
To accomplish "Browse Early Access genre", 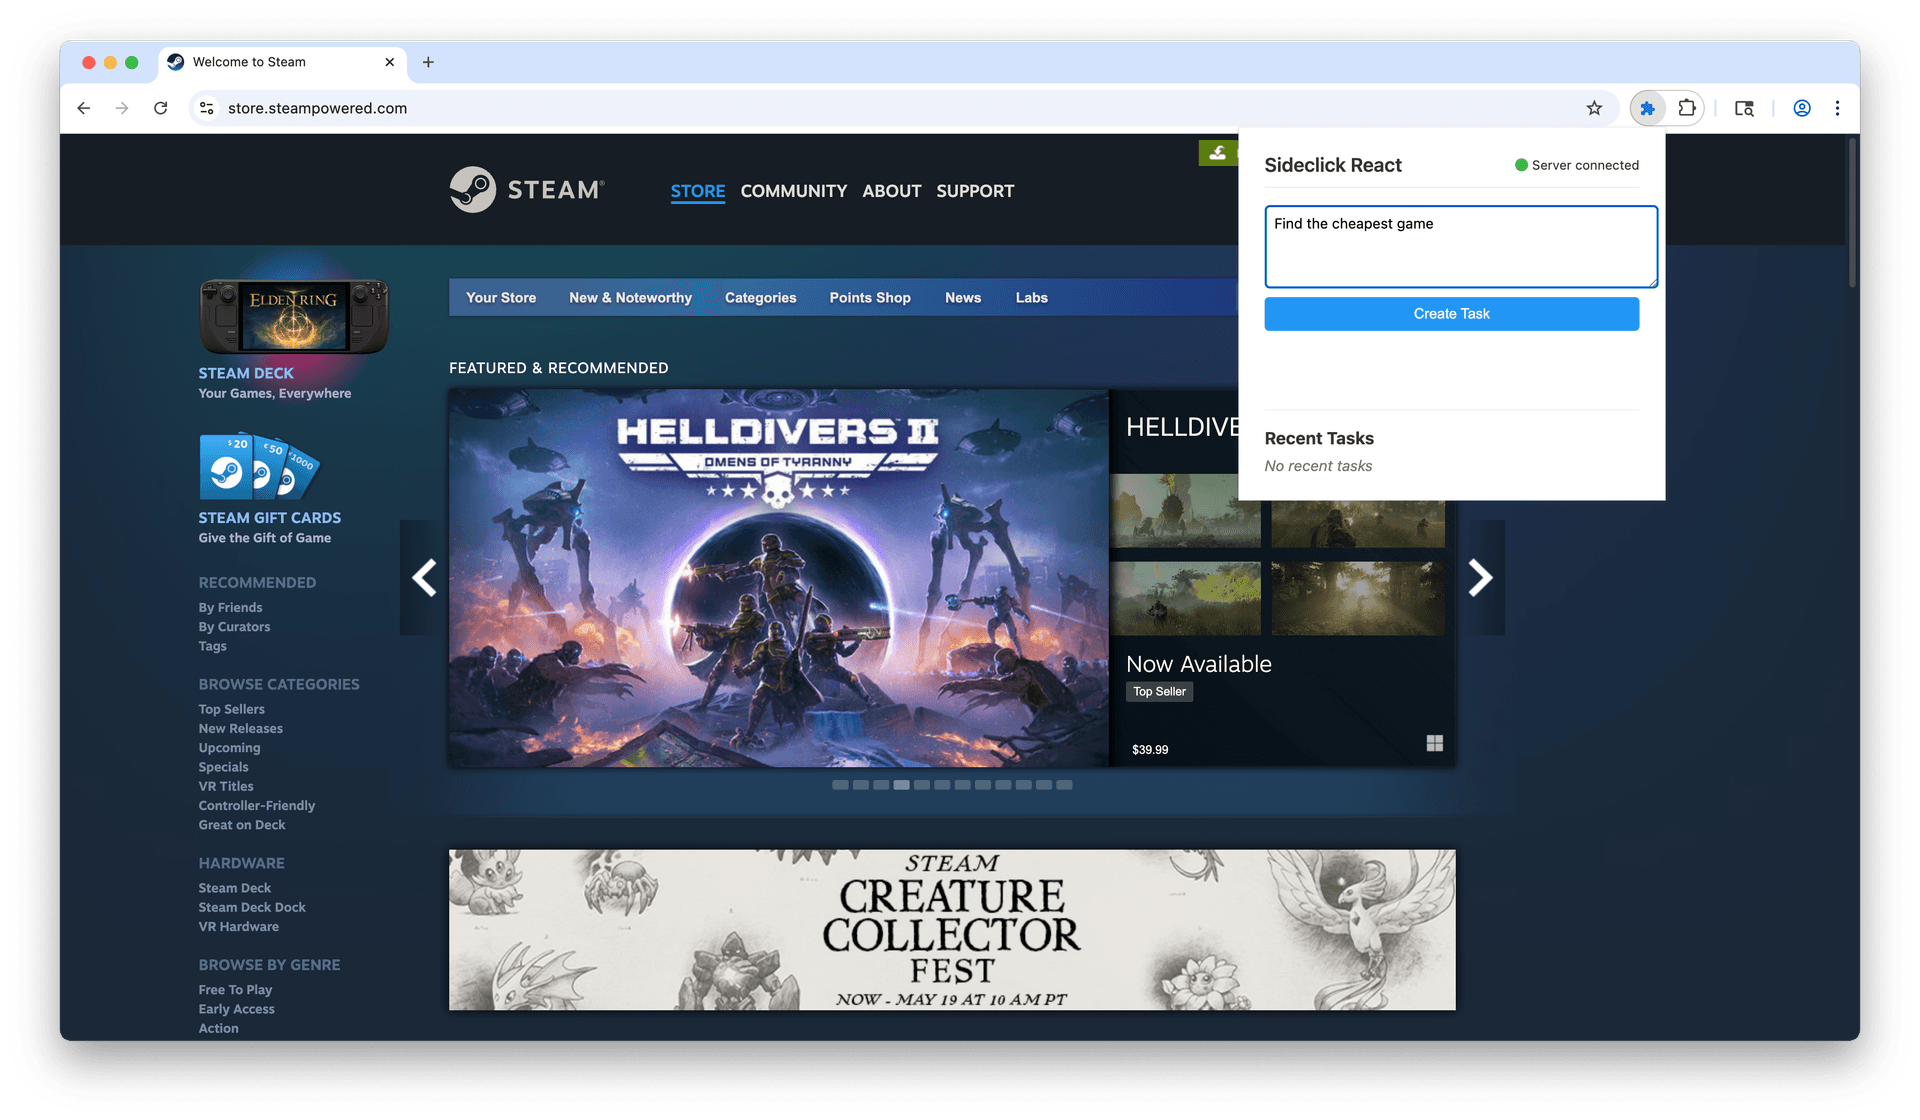I will (236, 1009).
